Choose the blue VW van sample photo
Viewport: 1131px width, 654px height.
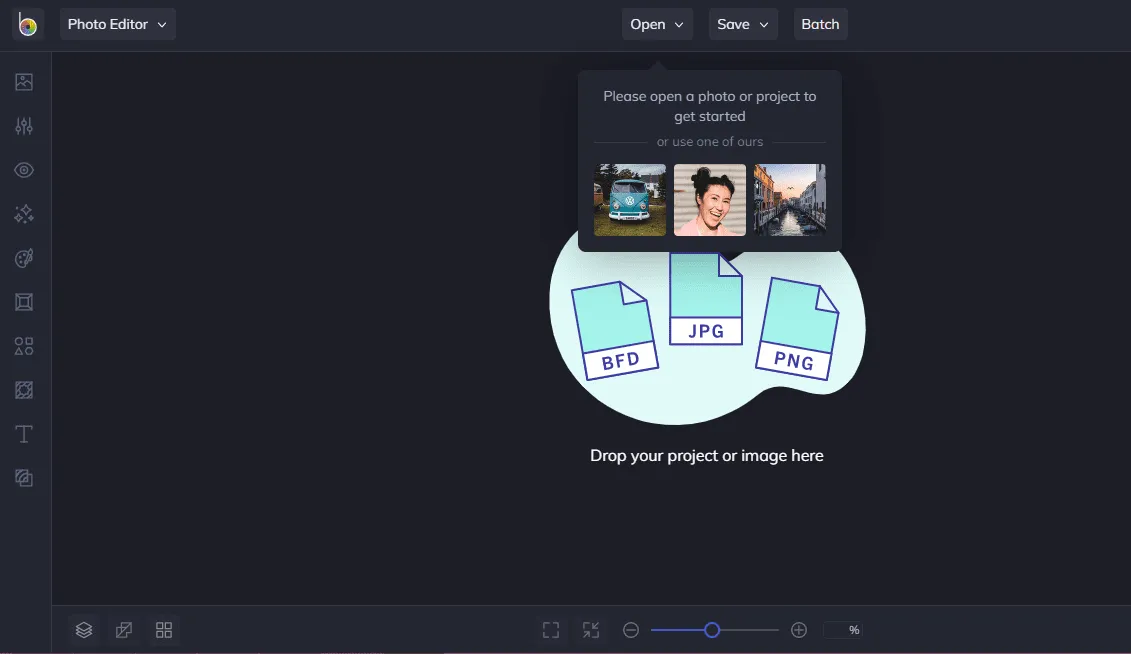pyautogui.click(x=630, y=200)
